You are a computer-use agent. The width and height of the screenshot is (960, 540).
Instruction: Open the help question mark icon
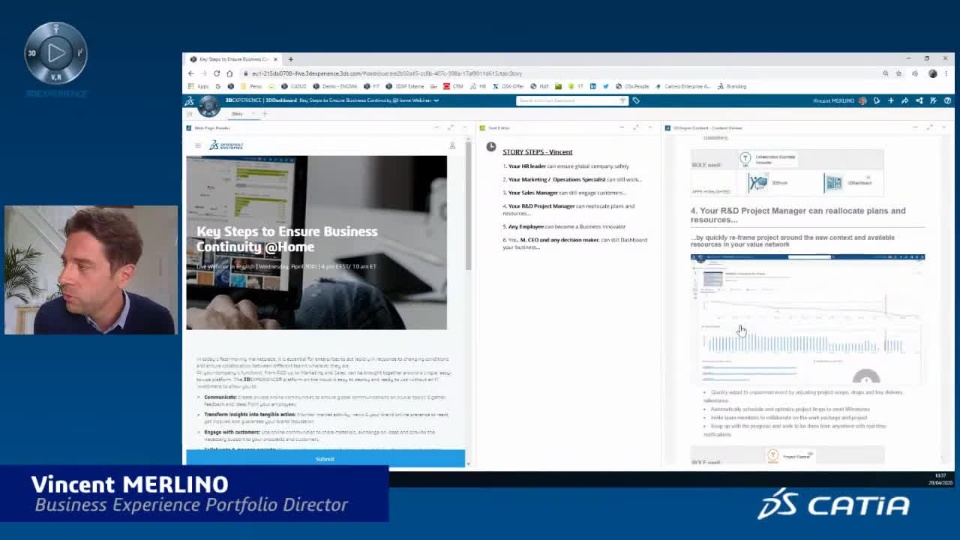[x=947, y=100]
